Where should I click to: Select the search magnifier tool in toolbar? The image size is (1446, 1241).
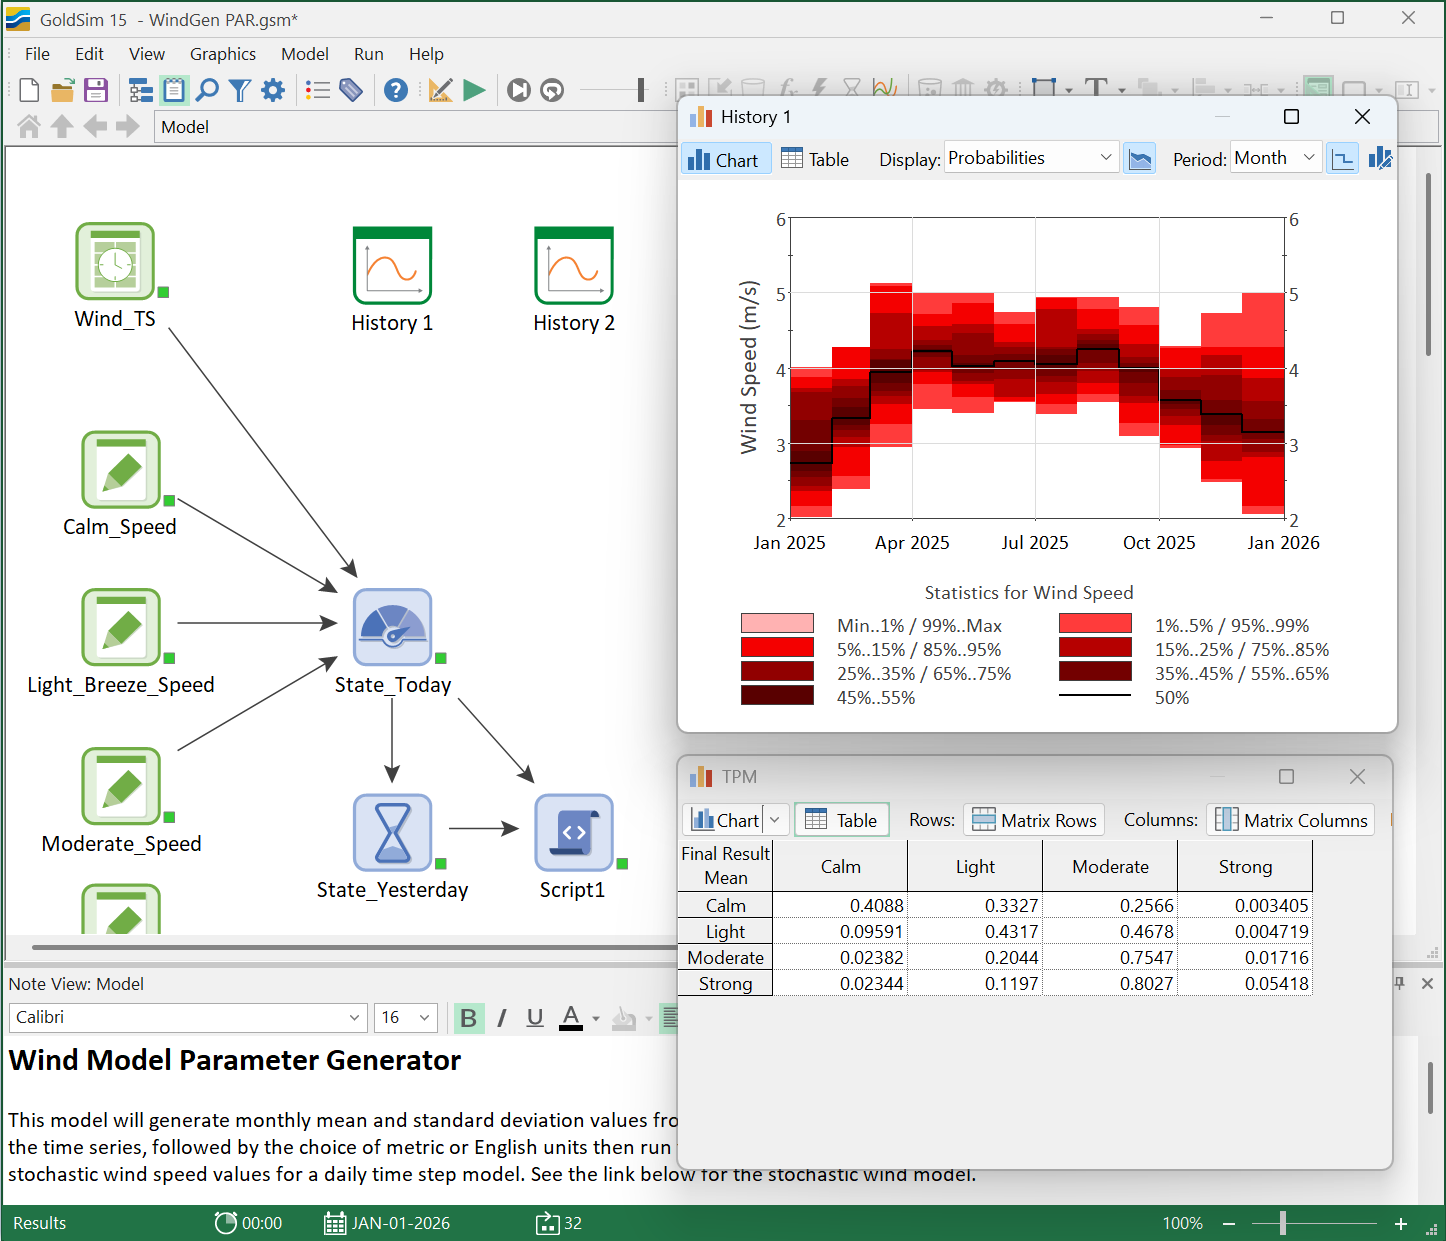click(x=207, y=90)
